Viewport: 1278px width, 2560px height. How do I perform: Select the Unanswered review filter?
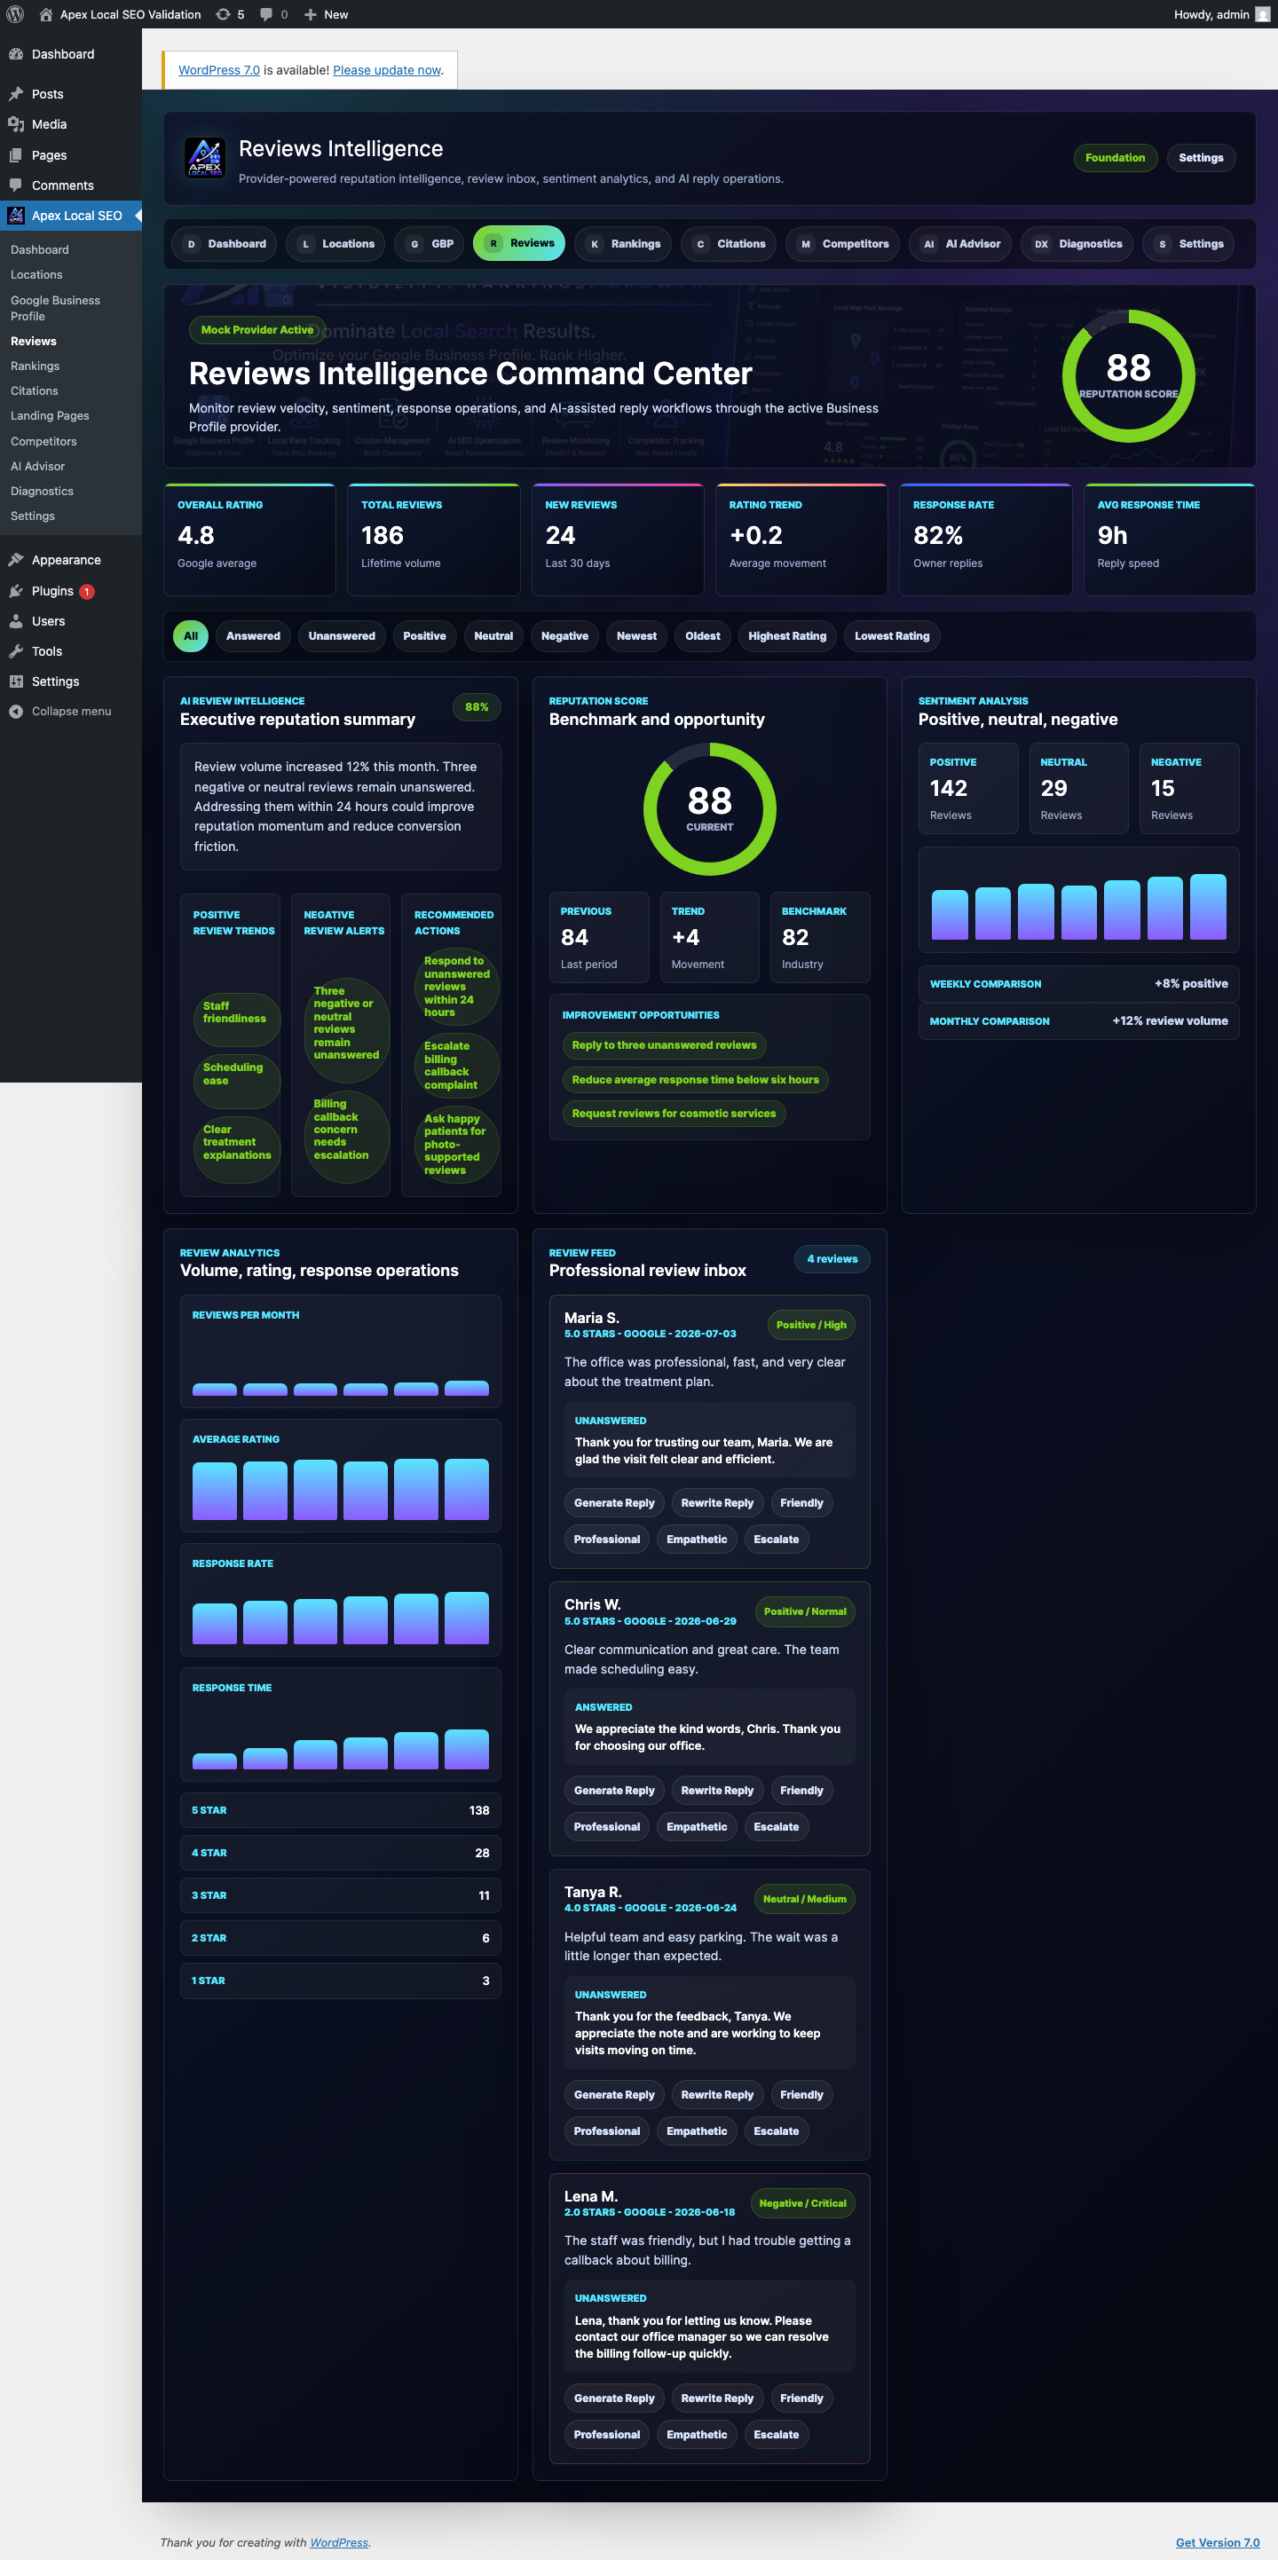(x=342, y=636)
